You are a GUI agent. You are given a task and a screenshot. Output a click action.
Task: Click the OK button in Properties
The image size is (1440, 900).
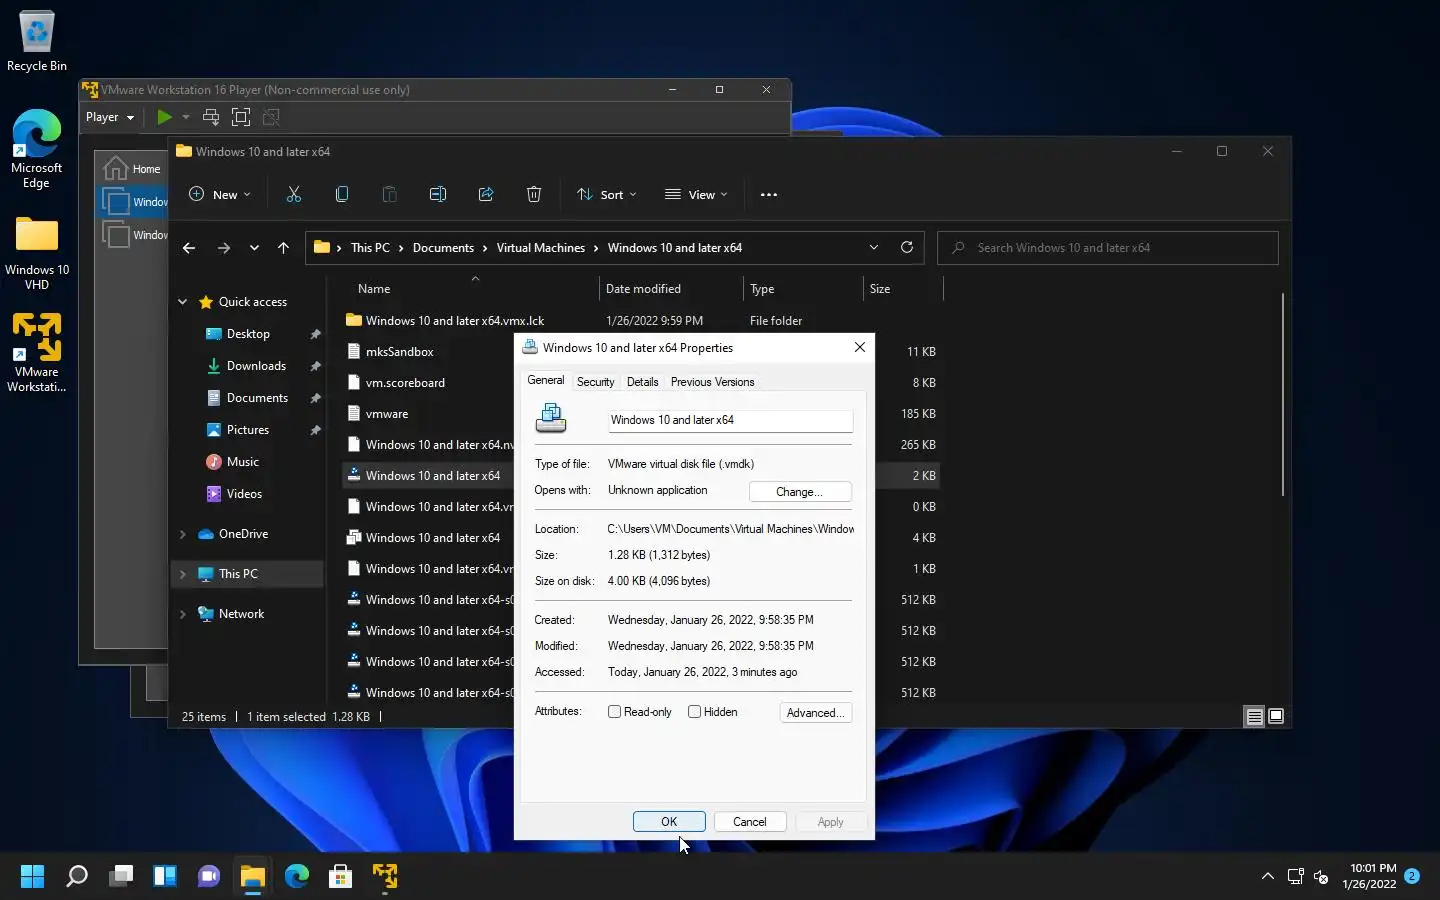(x=669, y=822)
